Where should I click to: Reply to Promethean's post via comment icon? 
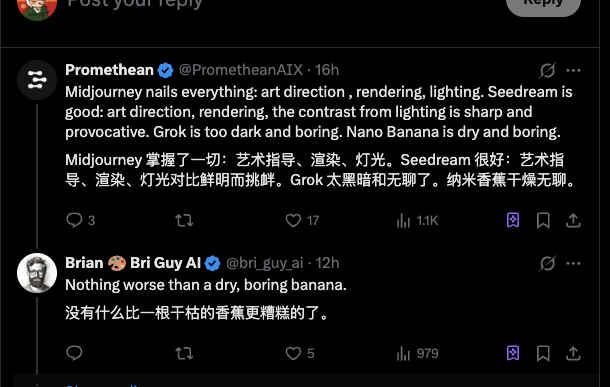point(74,220)
